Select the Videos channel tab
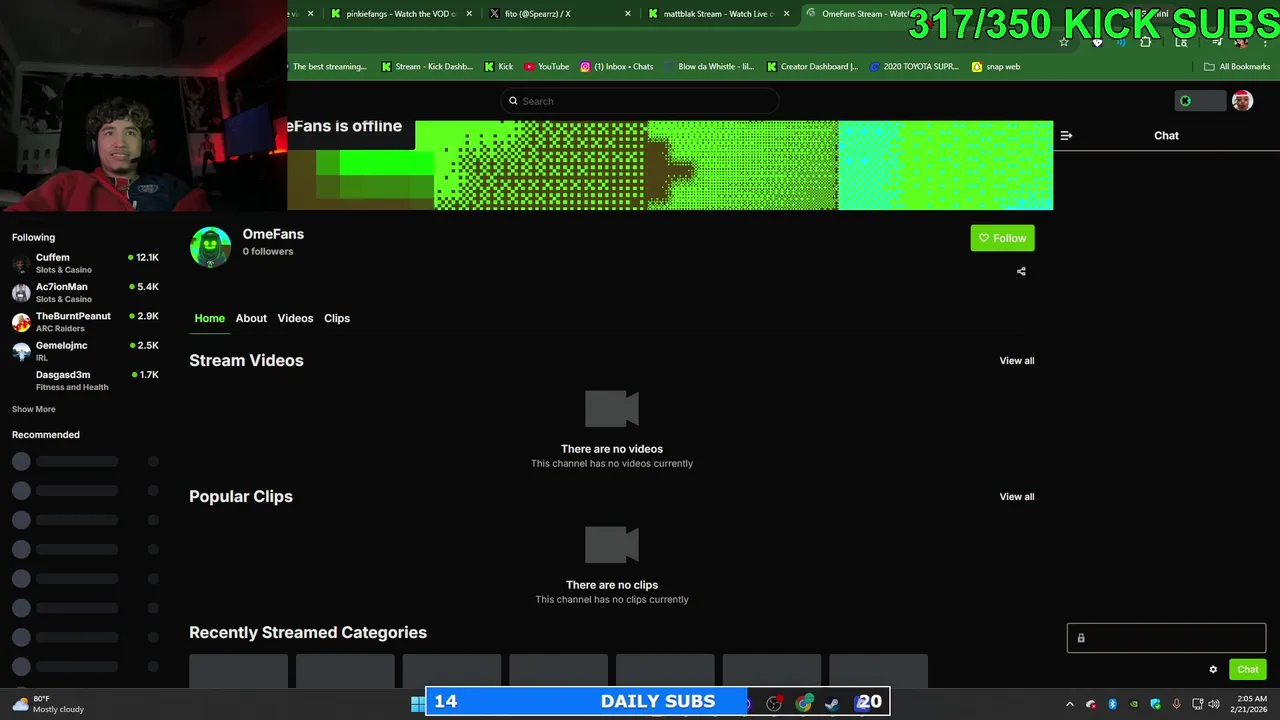 point(295,318)
